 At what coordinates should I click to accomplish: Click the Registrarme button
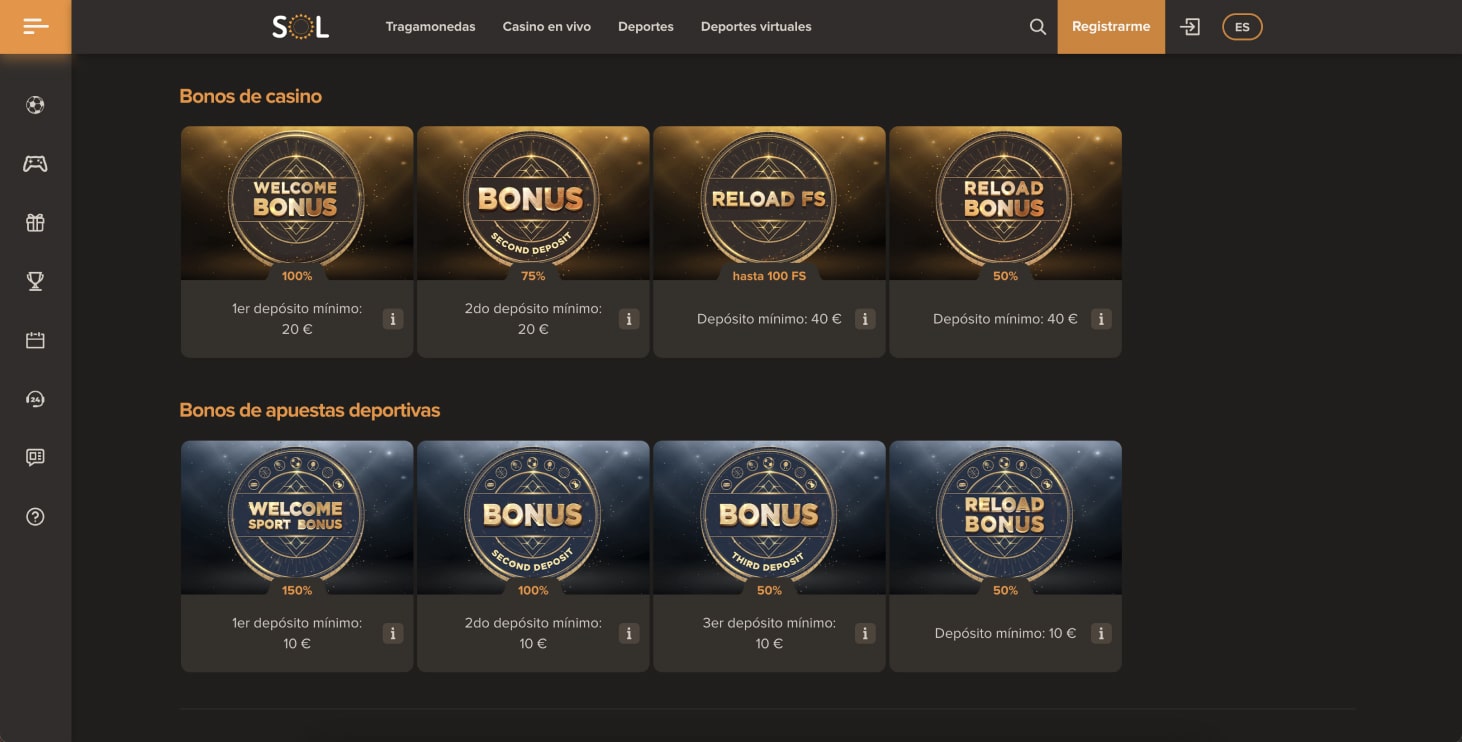[x=1111, y=27]
